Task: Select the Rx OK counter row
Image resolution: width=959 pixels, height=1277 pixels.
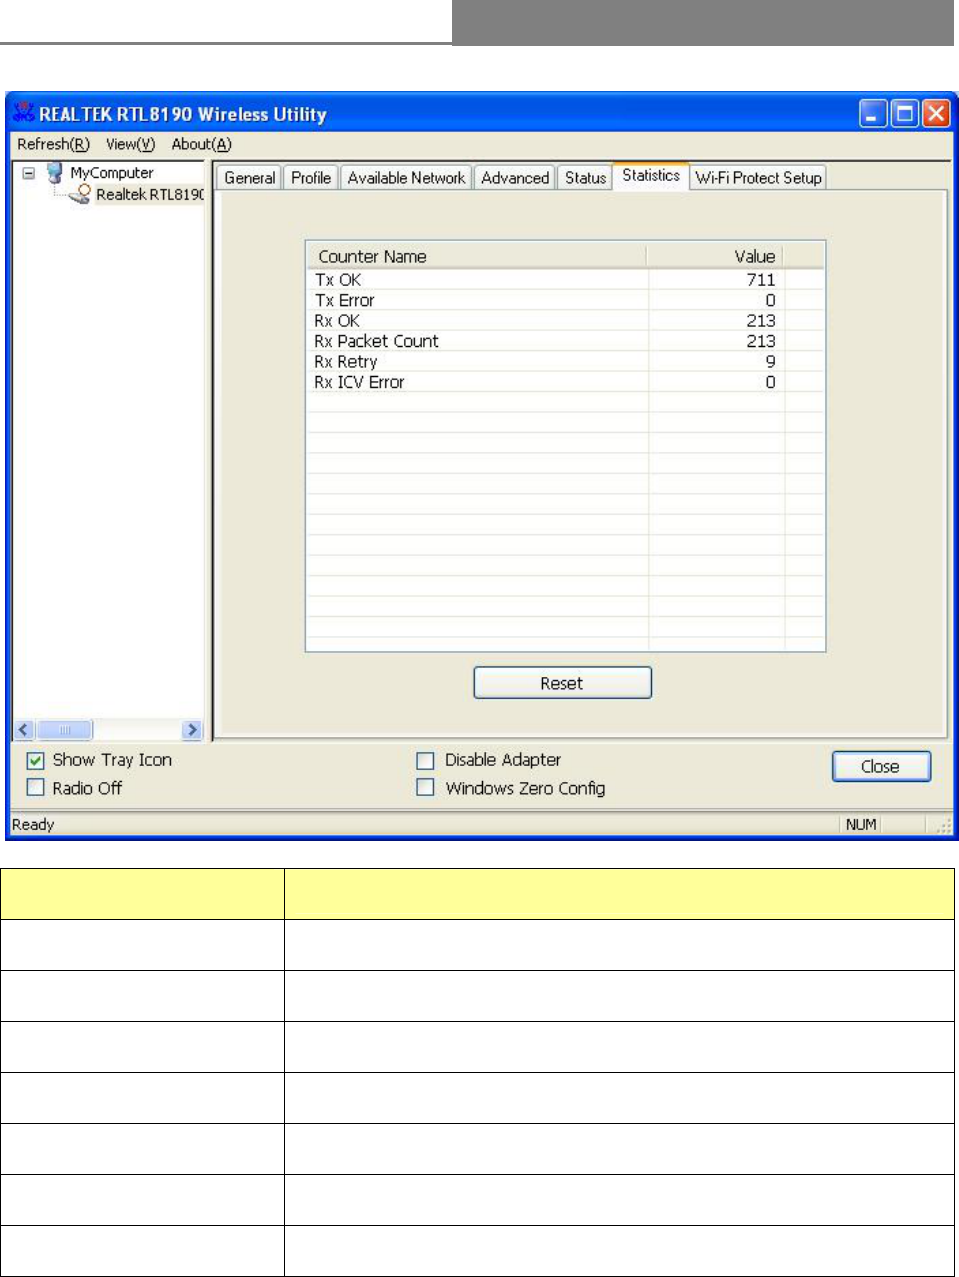Action: pyautogui.click(x=565, y=321)
